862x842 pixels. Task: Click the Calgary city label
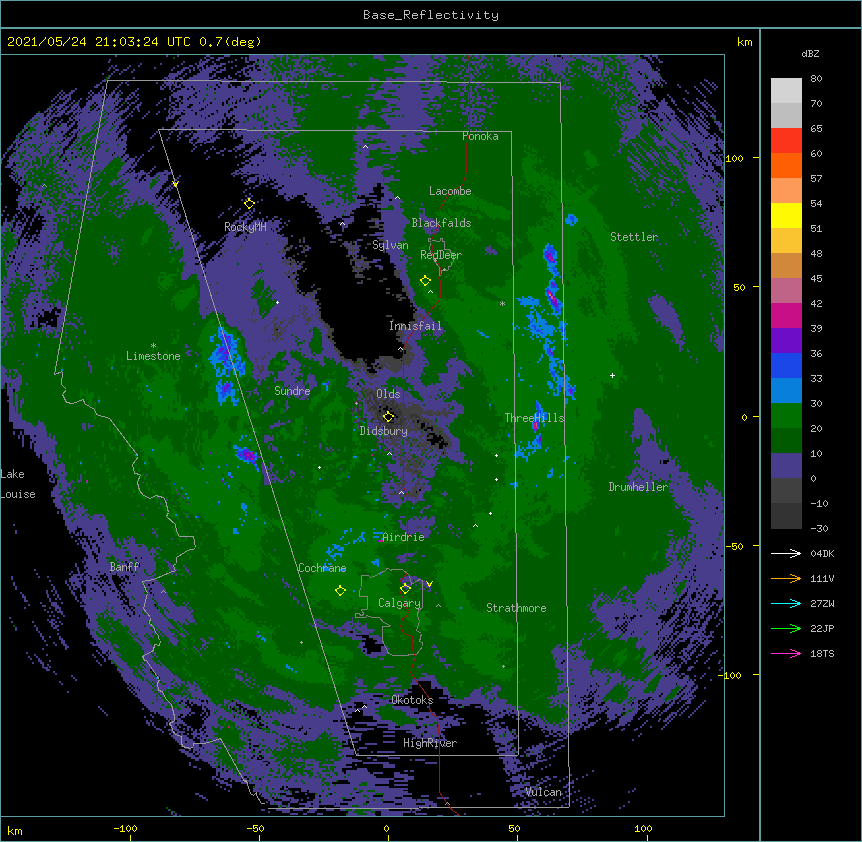pyautogui.click(x=399, y=603)
